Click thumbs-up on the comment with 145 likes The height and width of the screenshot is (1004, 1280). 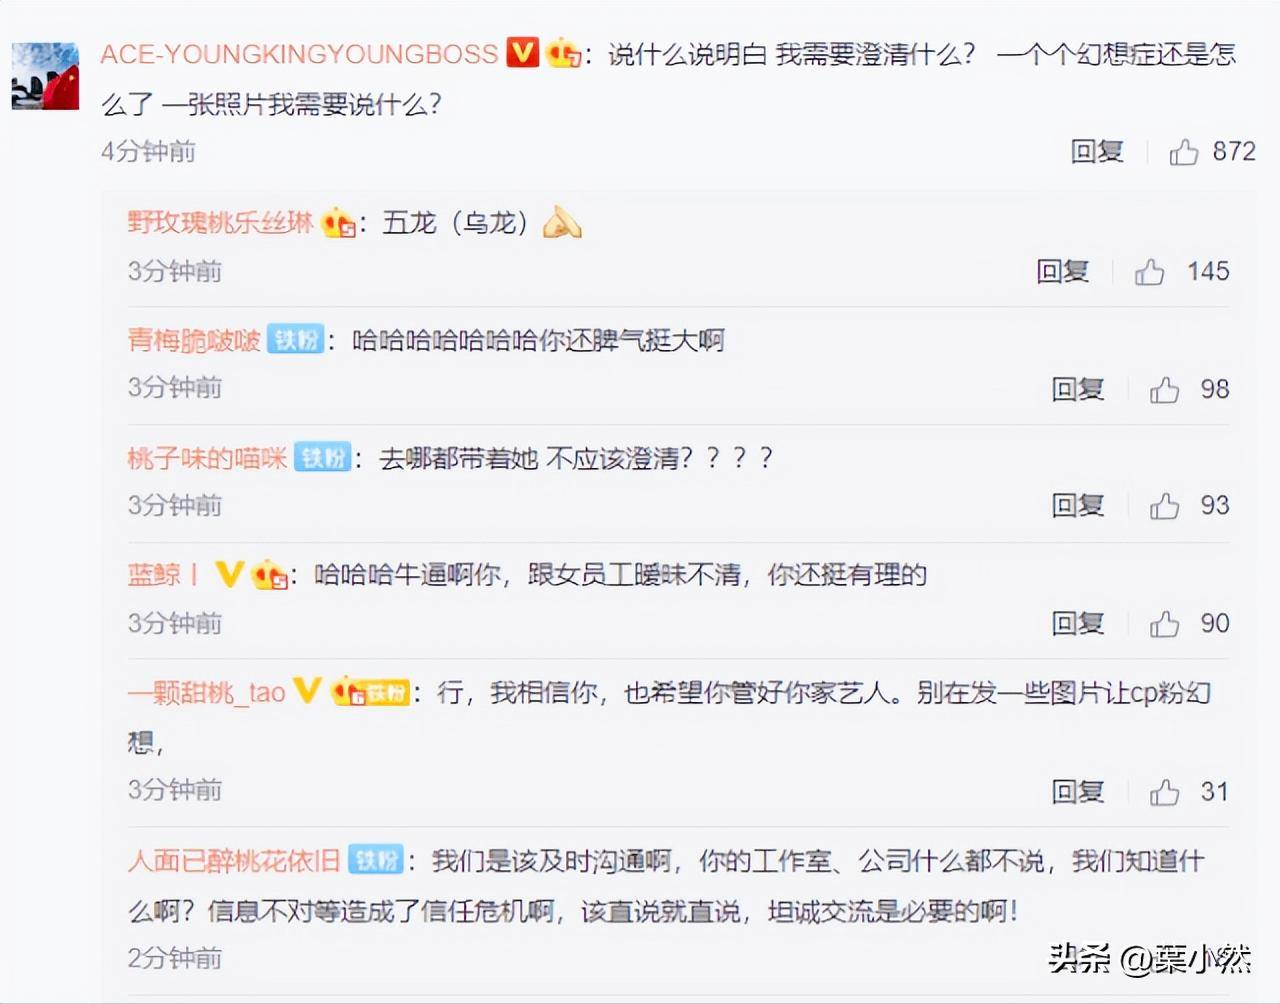(x=1149, y=271)
